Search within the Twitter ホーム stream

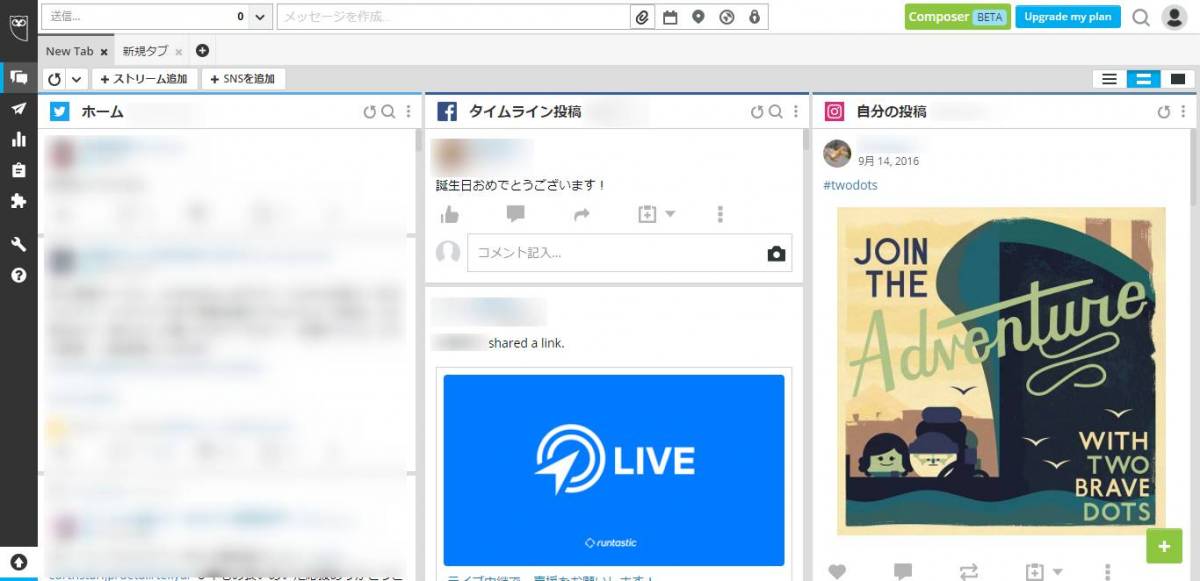tap(389, 112)
